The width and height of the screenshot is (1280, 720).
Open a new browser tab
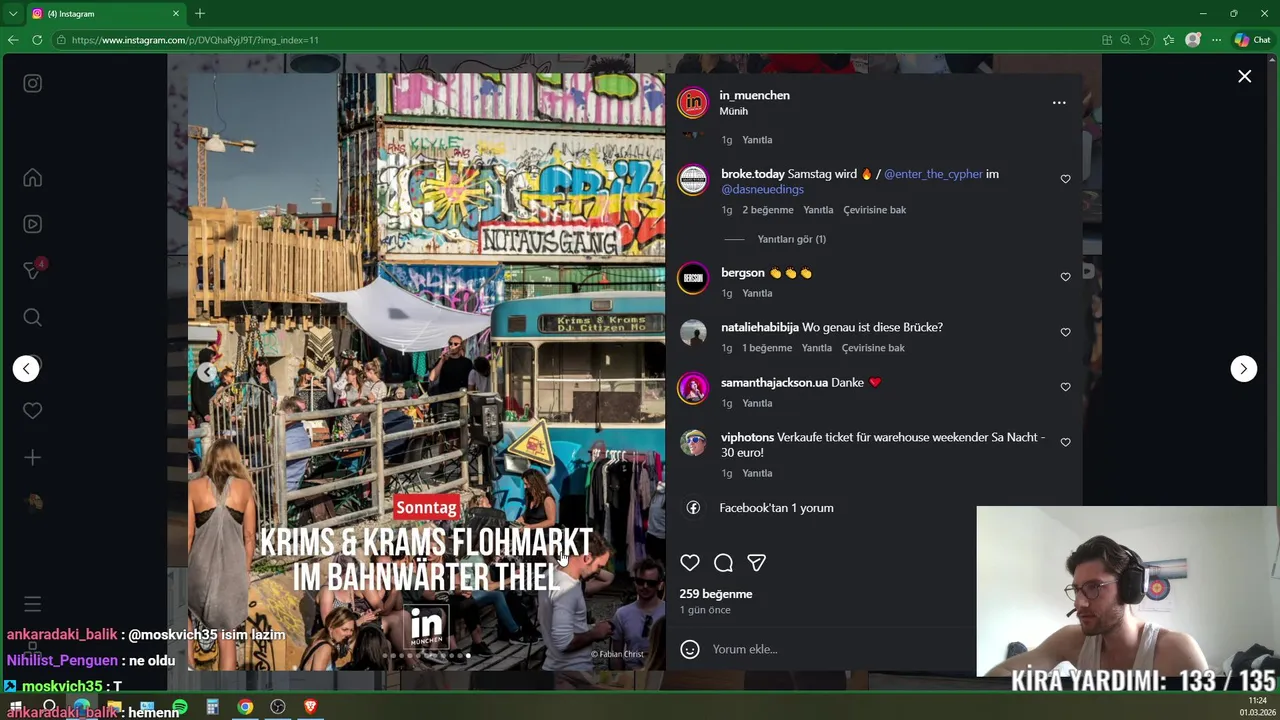pos(200,14)
